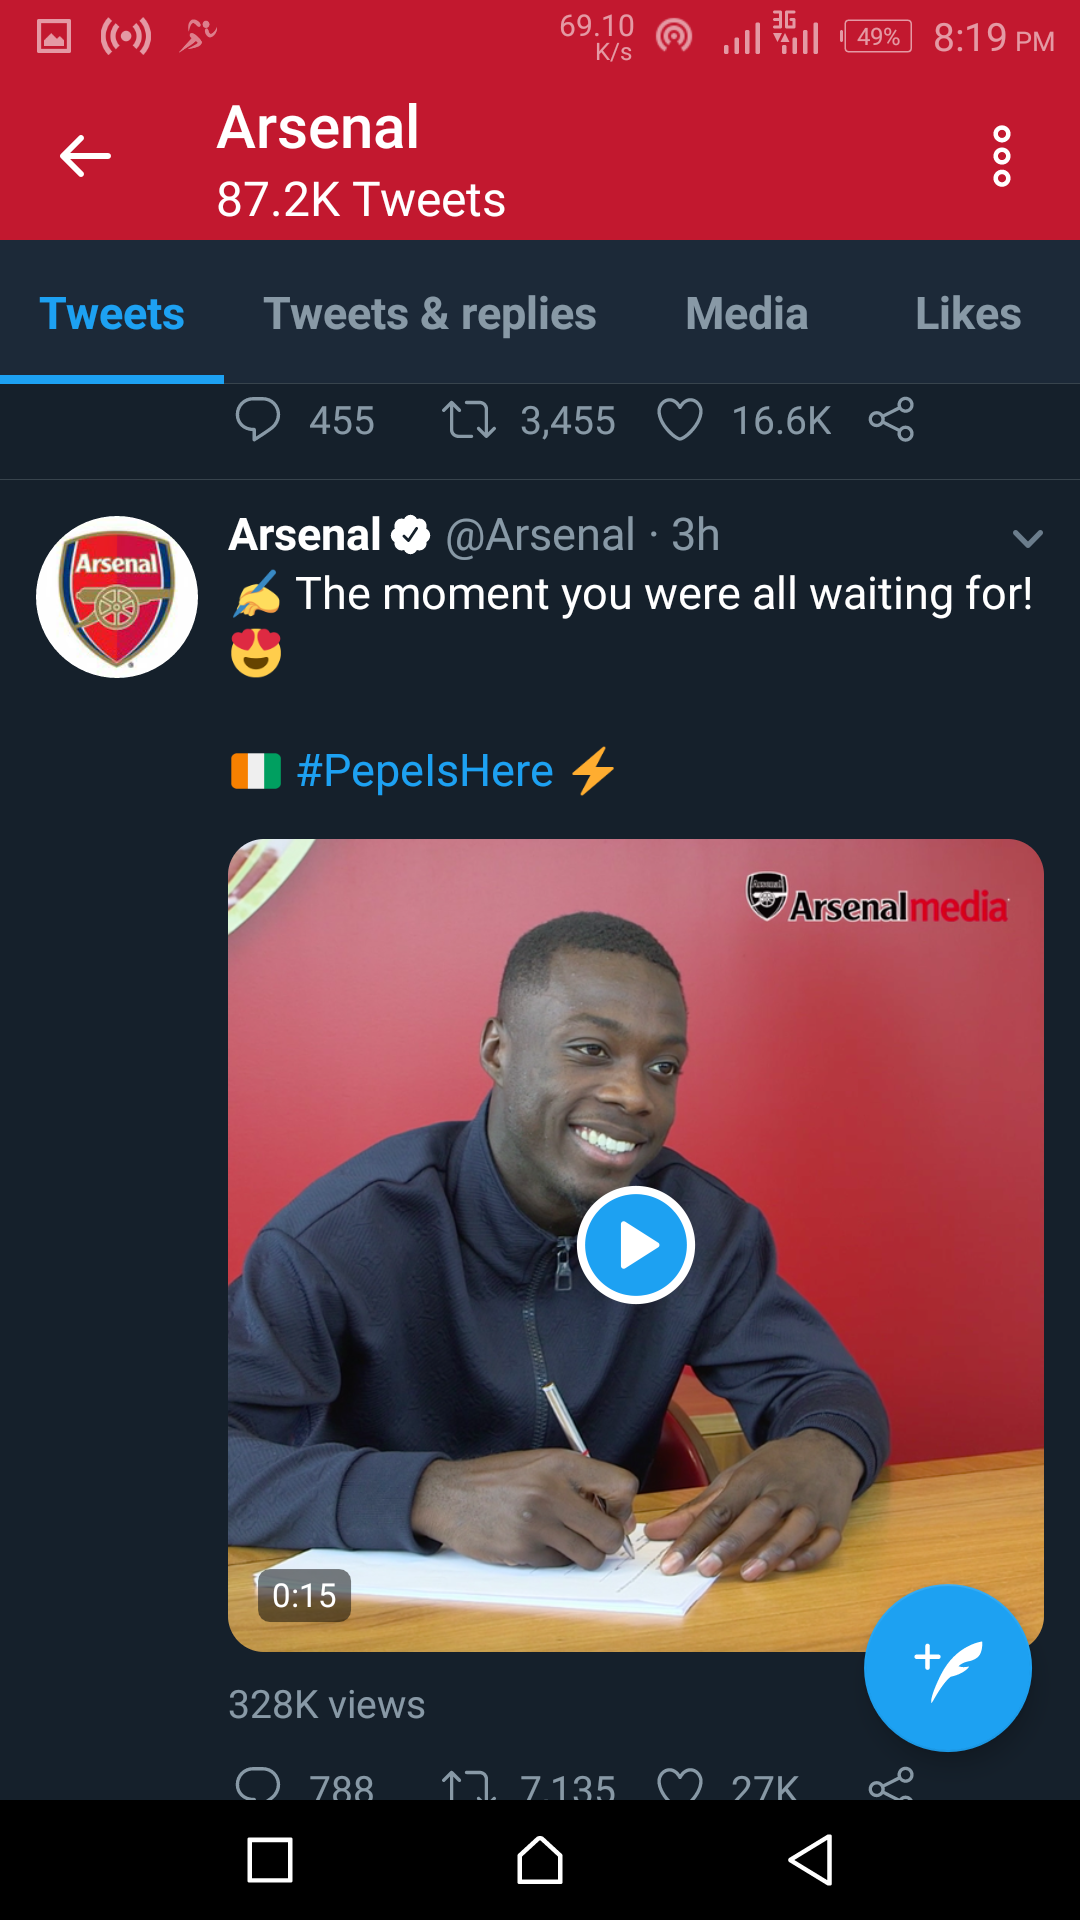The width and height of the screenshot is (1080, 1920).
Task: Retweet the tweet with 3,455 retweets
Action: [468, 420]
